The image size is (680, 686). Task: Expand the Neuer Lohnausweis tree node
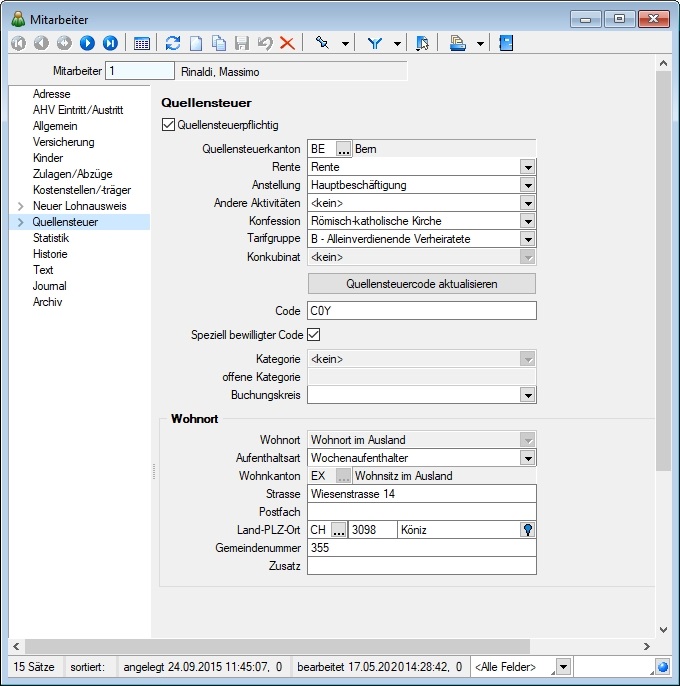21,206
